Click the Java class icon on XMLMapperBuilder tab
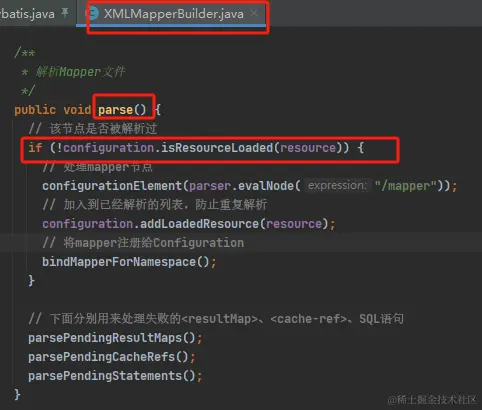Viewport: 482px width, 410px height. tap(93, 14)
